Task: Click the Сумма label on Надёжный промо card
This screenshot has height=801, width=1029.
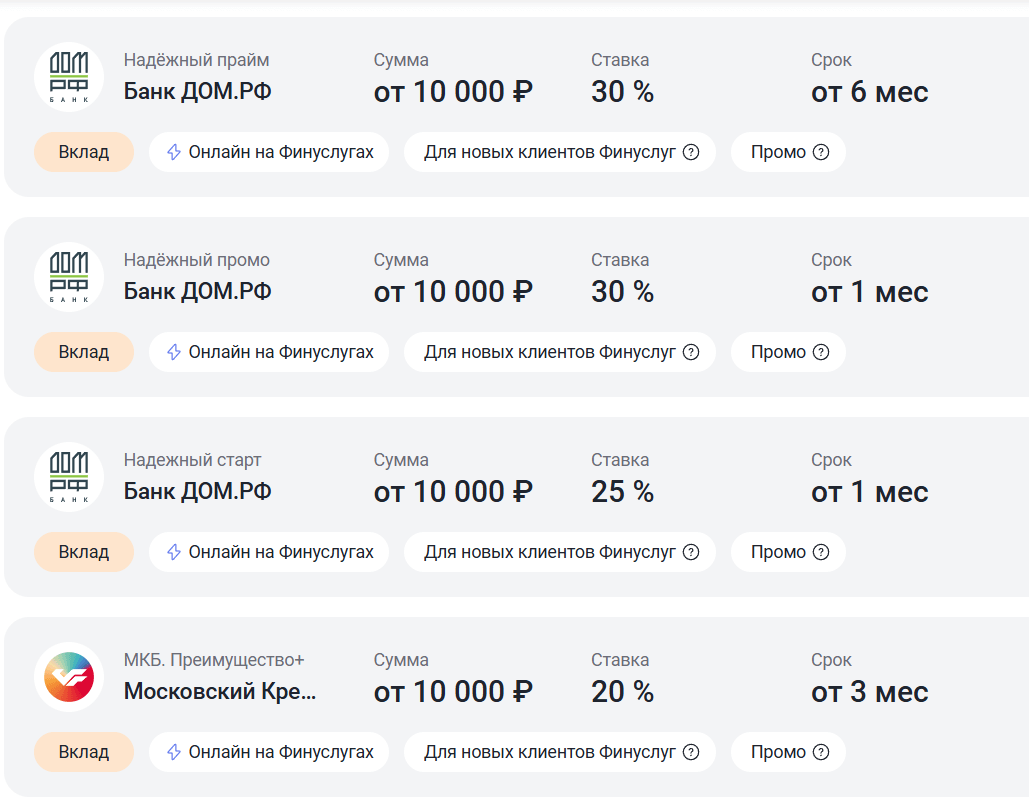Action: [401, 260]
